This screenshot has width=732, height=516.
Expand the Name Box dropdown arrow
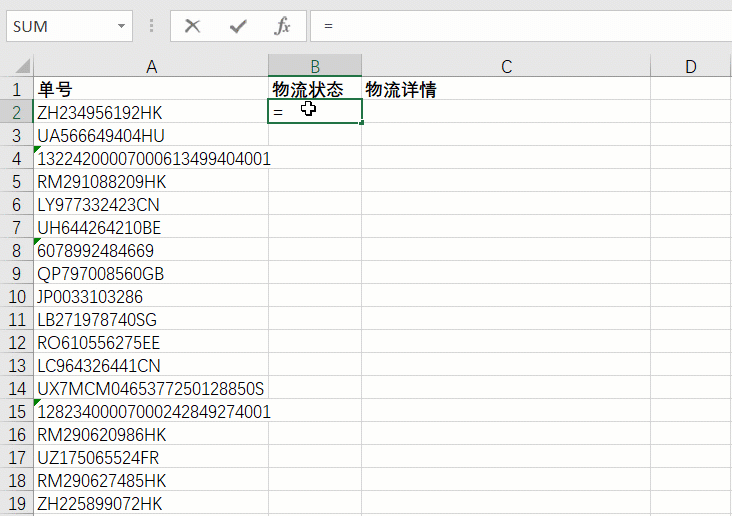click(121, 26)
